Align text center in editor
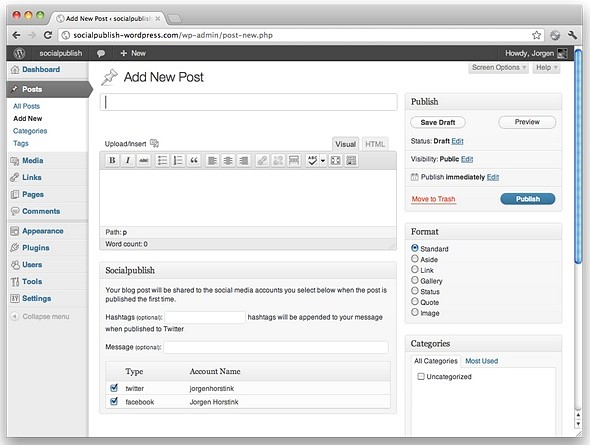Image resolution: width=590 pixels, height=445 pixels. pos(228,161)
